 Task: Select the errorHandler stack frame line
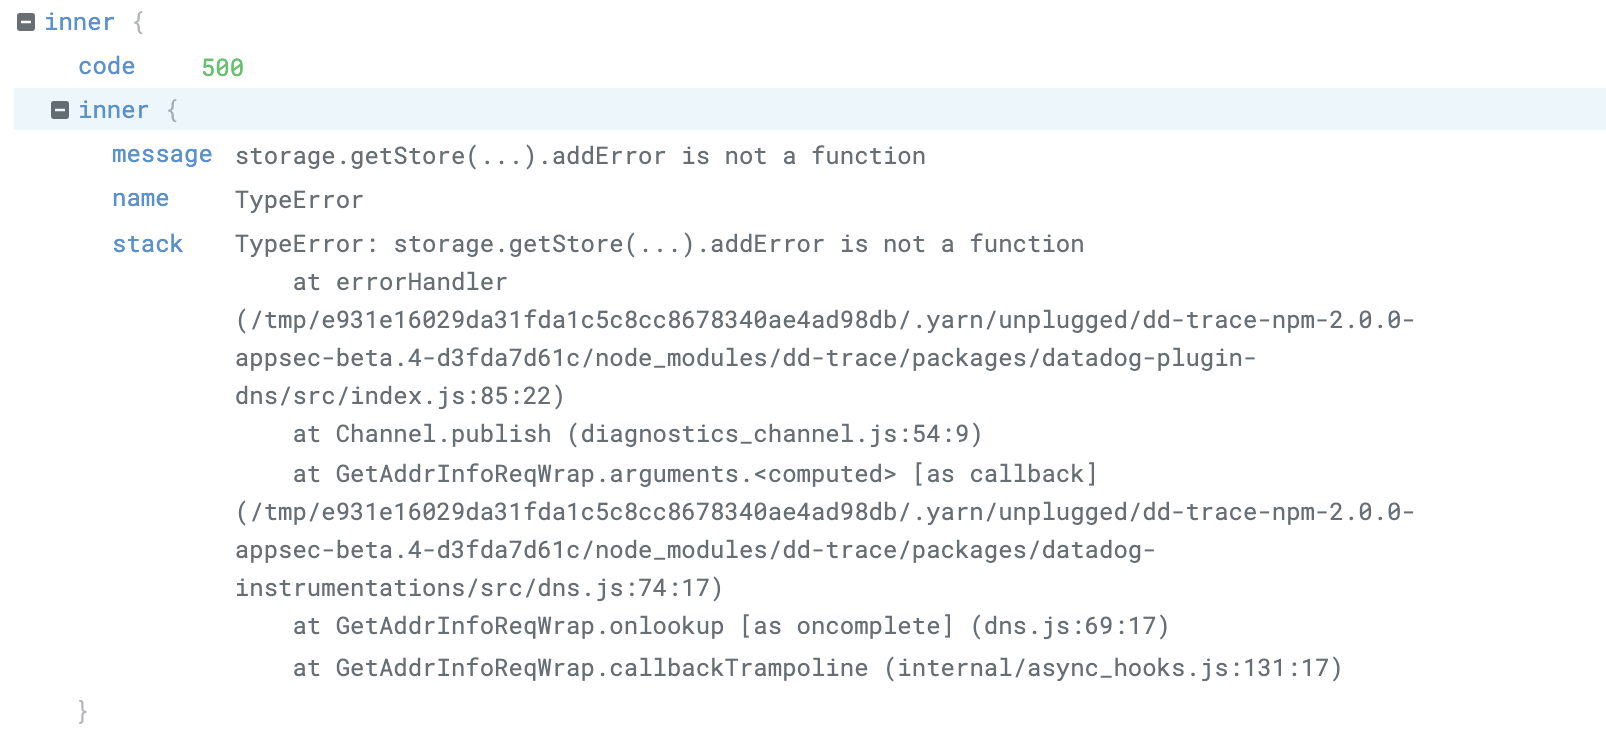(399, 282)
